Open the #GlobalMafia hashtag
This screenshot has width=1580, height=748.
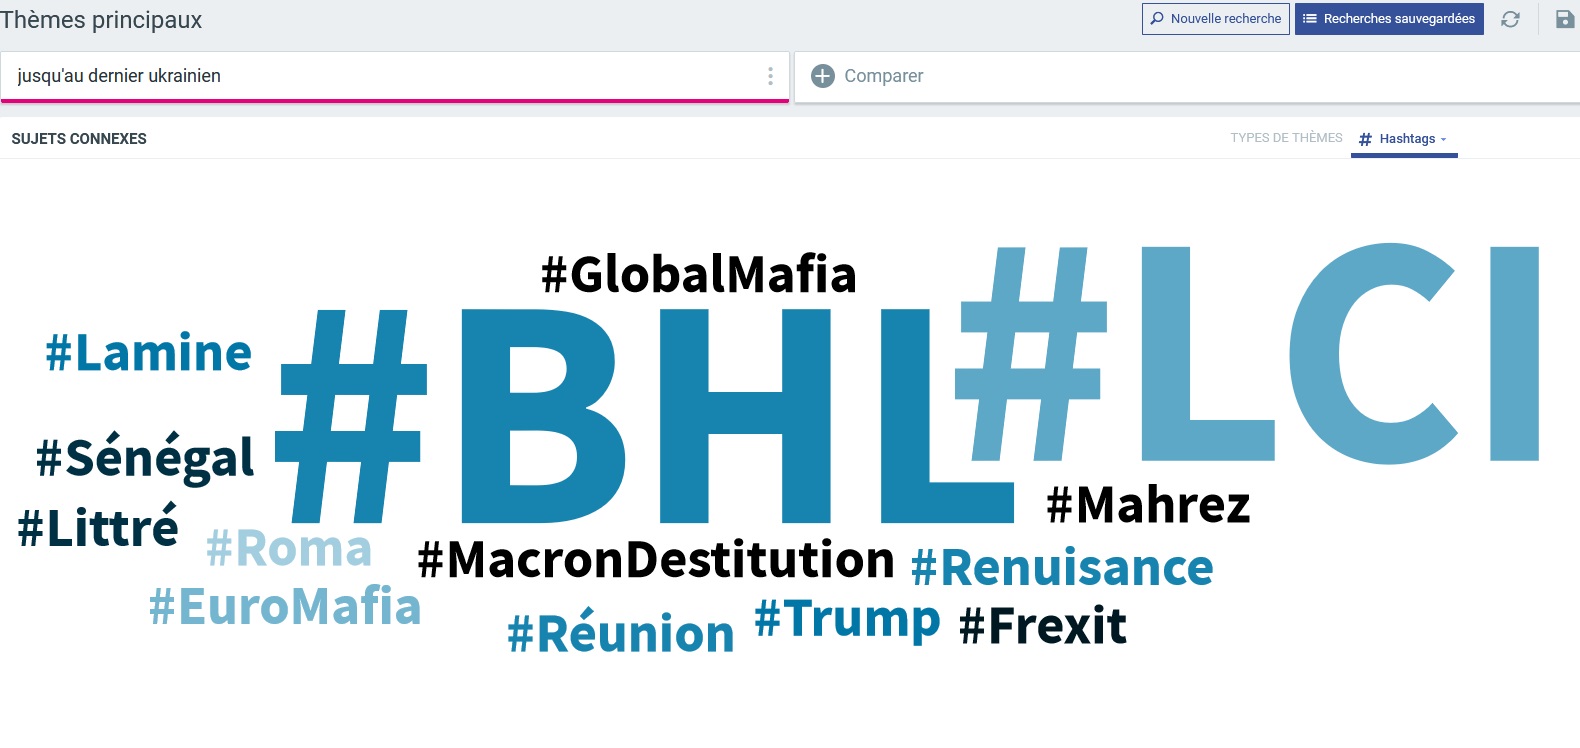[699, 274]
